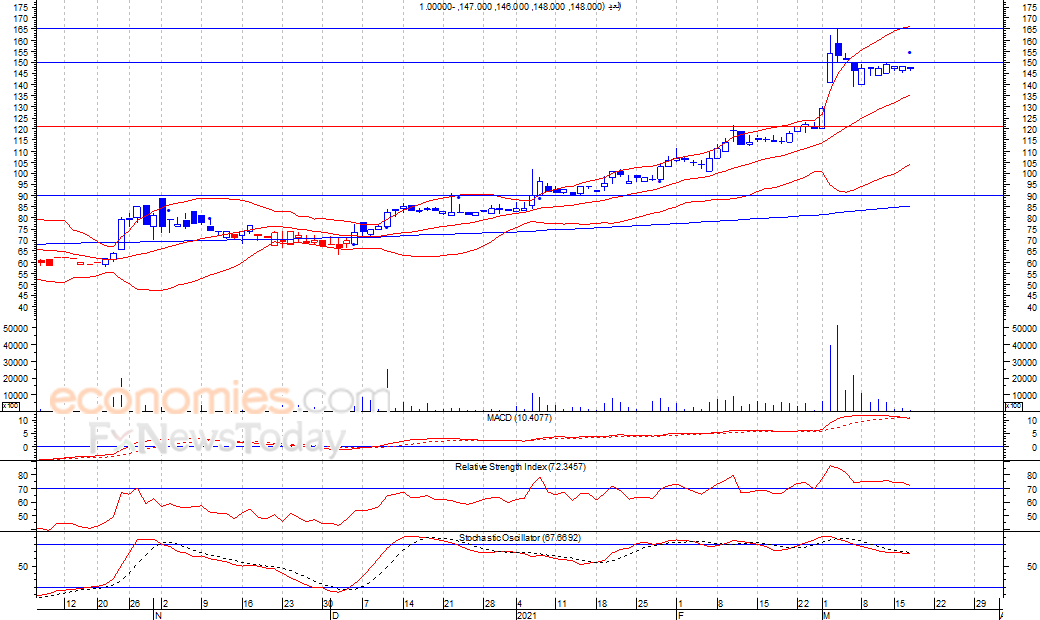Click the blue horizontal line at 165

(520, 29)
